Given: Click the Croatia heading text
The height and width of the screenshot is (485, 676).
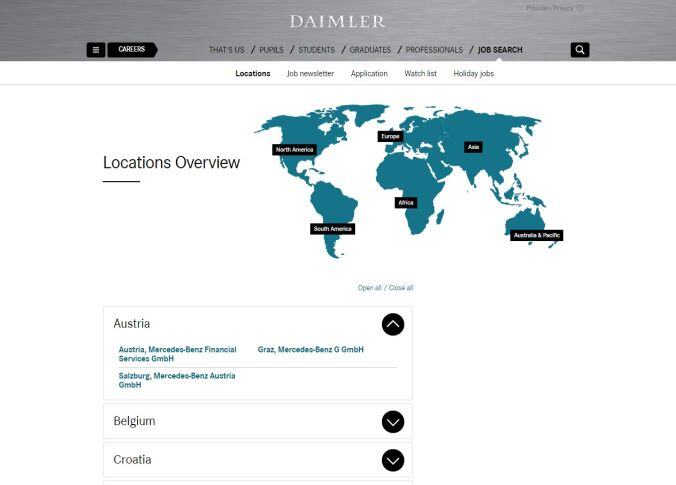Looking at the screenshot, I should [132, 460].
